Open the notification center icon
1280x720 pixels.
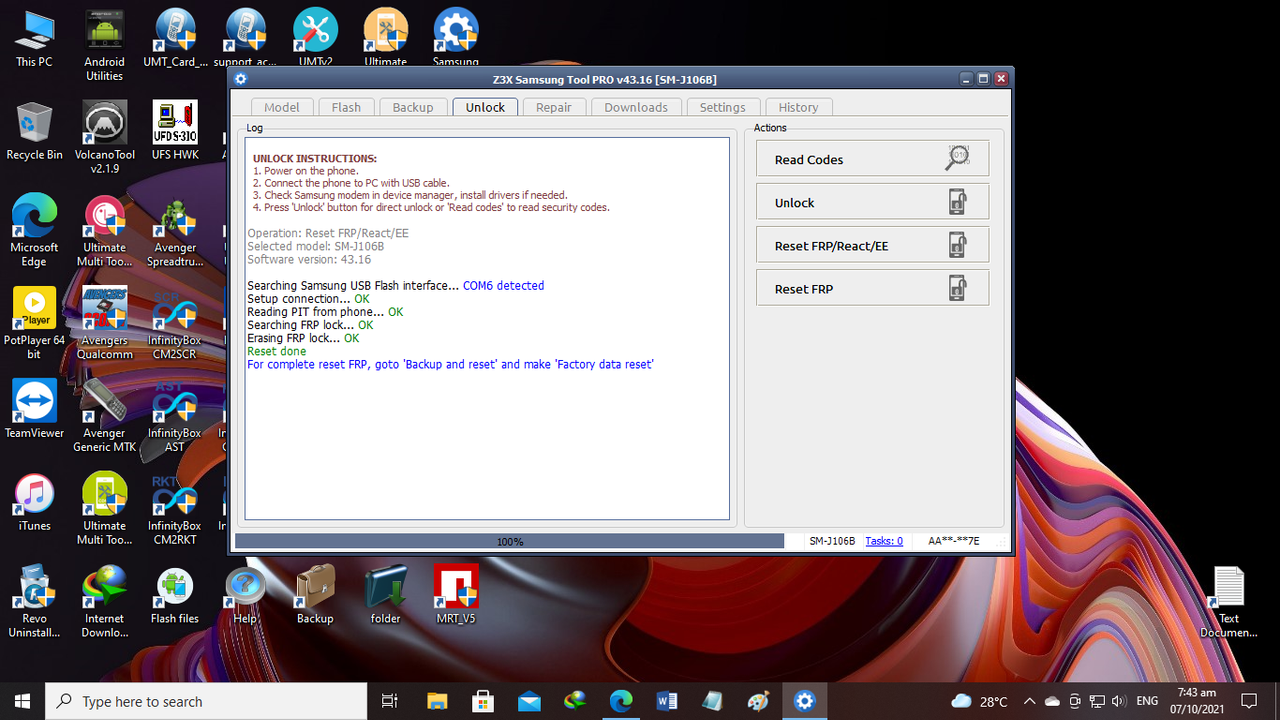(x=1249, y=701)
